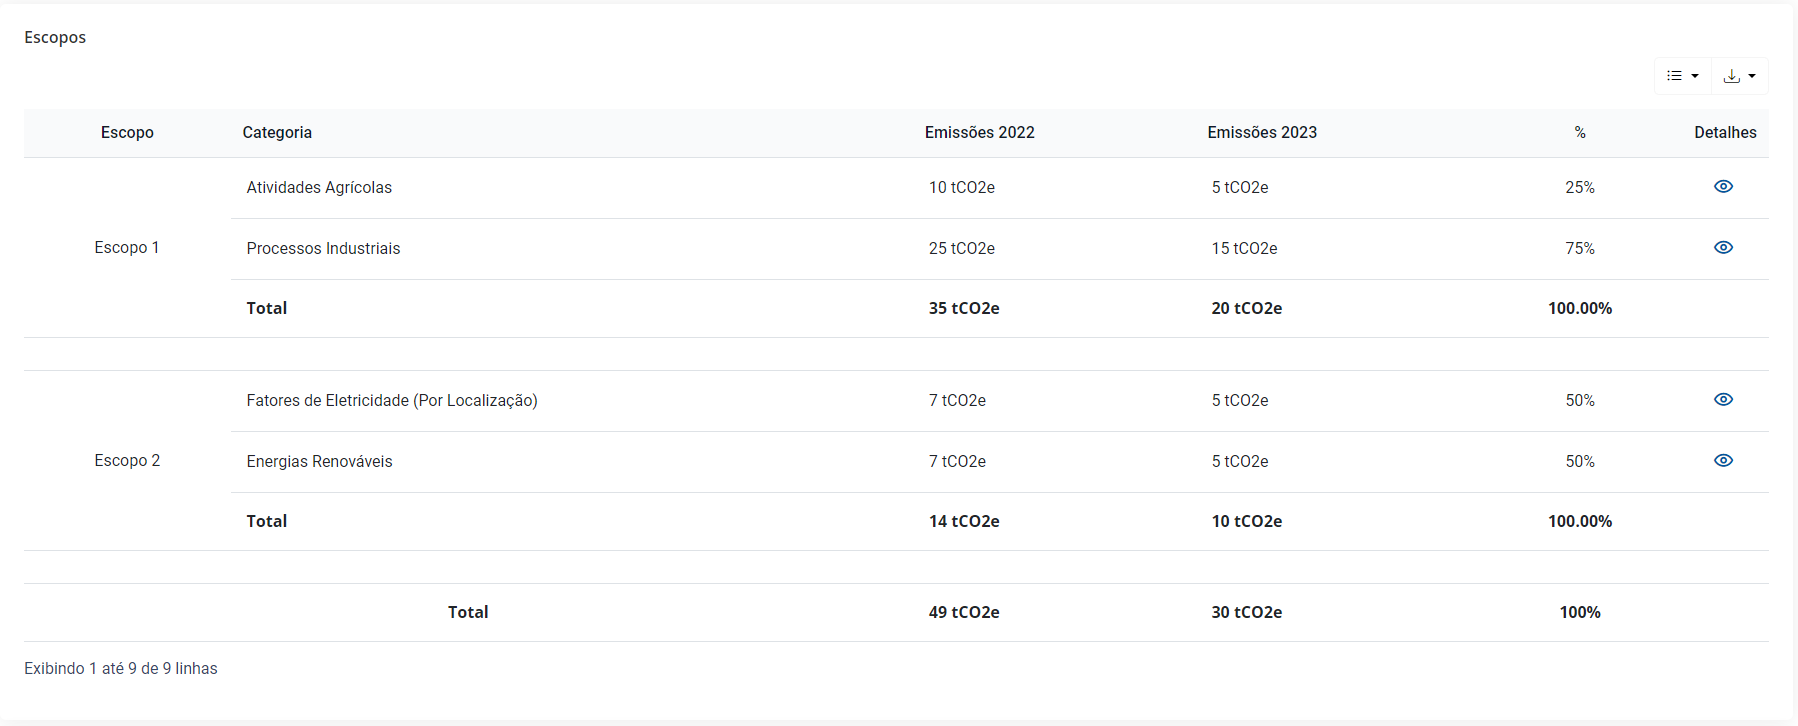Click the Escopos section title

click(55, 38)
